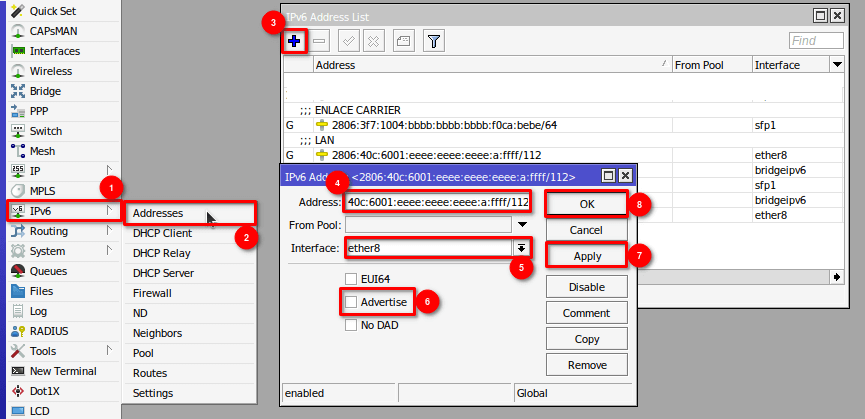Viewport: 865px width, 419px height.
Task: Click the Address input field
Action: point(438,203)
